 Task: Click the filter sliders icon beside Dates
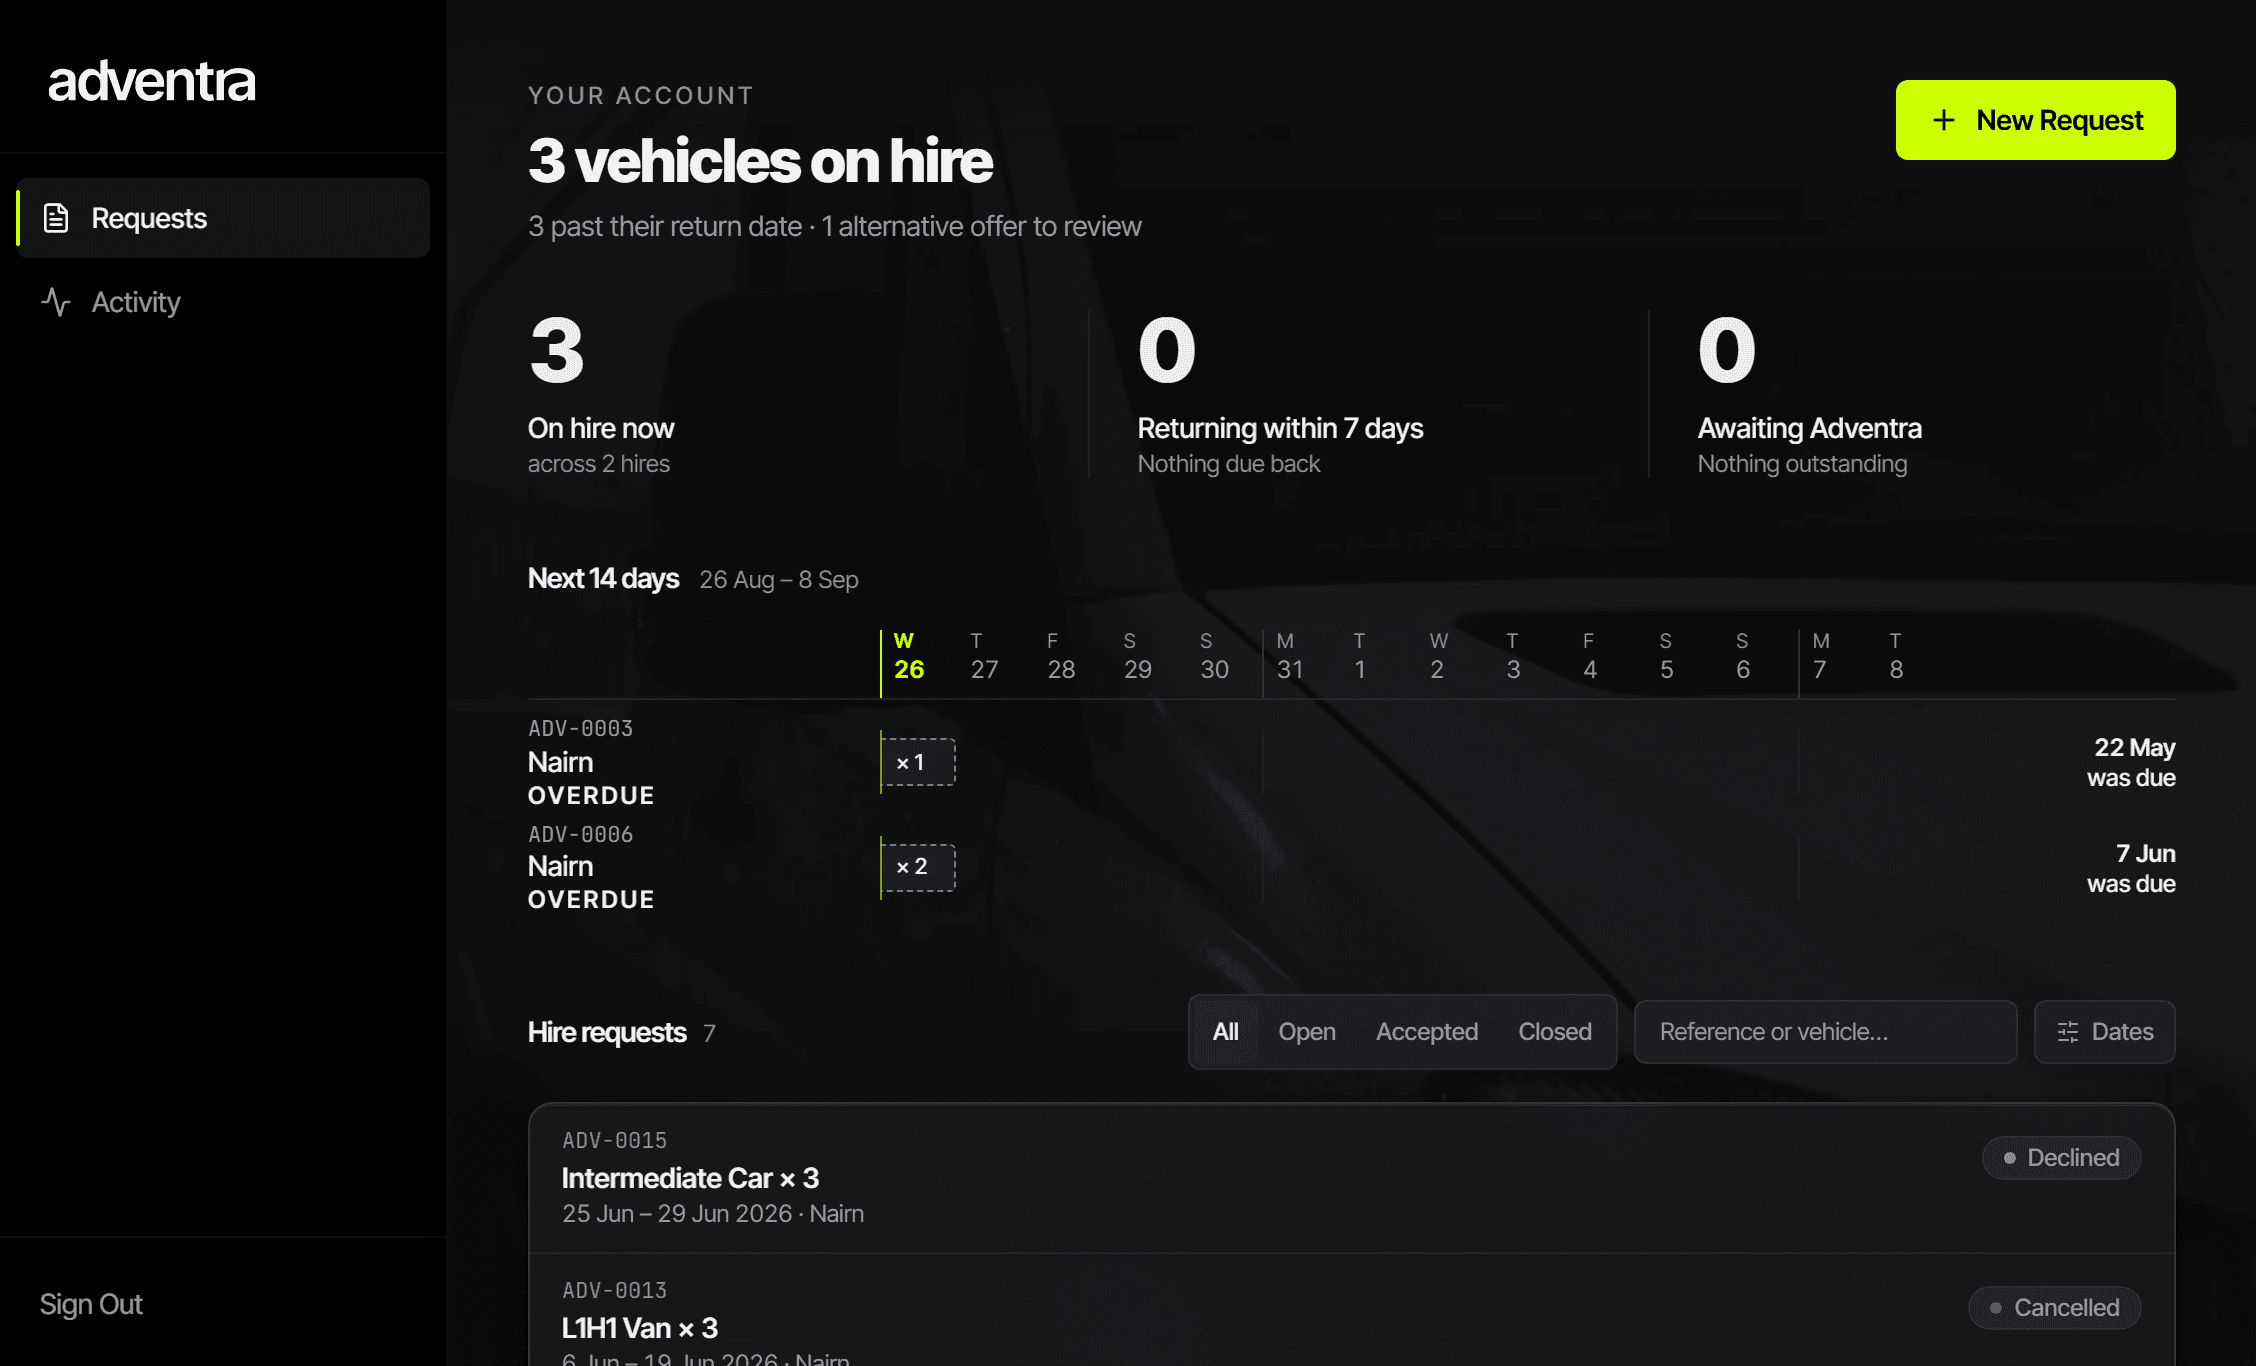coord(2068,1032)
